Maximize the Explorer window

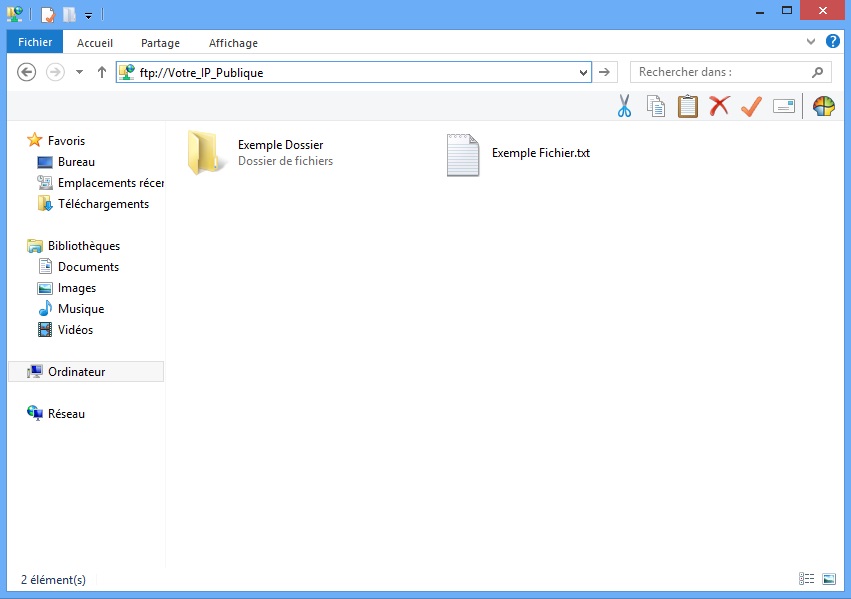[786, 10]
